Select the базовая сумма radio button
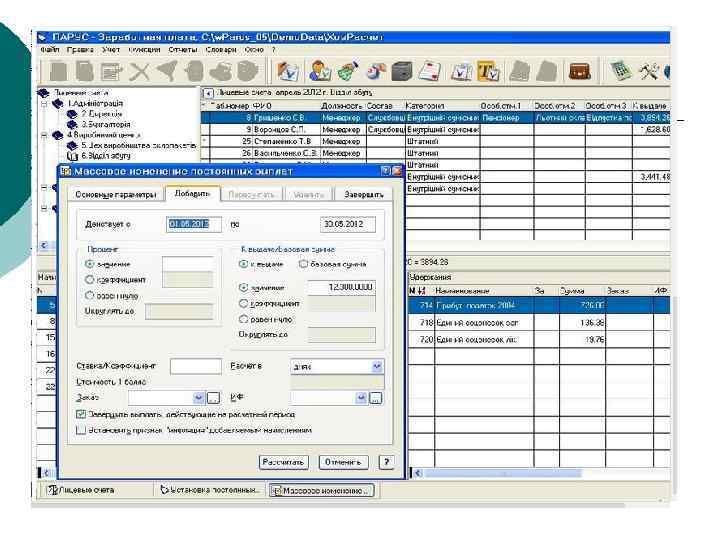The width and height of the screenshot is (720, 540). pyautogui.click(x=303, y=264)
